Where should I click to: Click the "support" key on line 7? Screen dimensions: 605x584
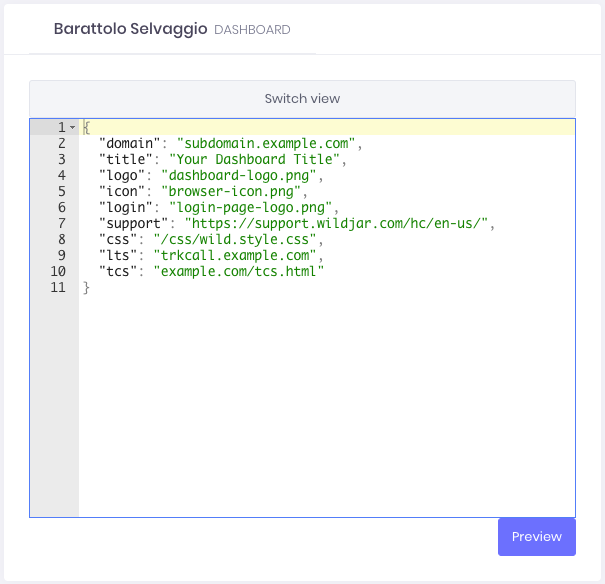133,223
